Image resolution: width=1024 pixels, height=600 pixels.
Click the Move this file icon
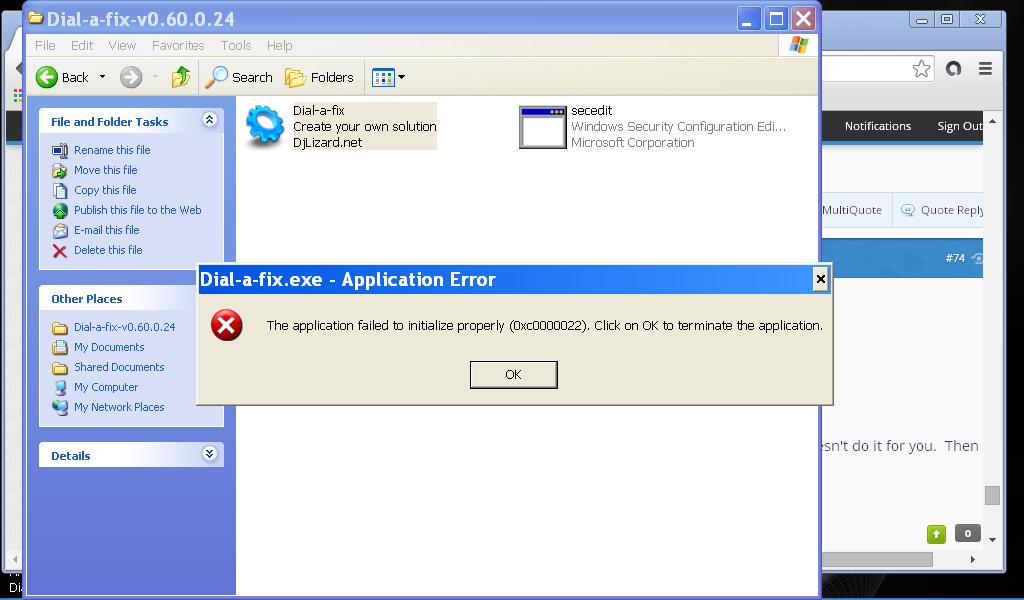coord(60,171)
